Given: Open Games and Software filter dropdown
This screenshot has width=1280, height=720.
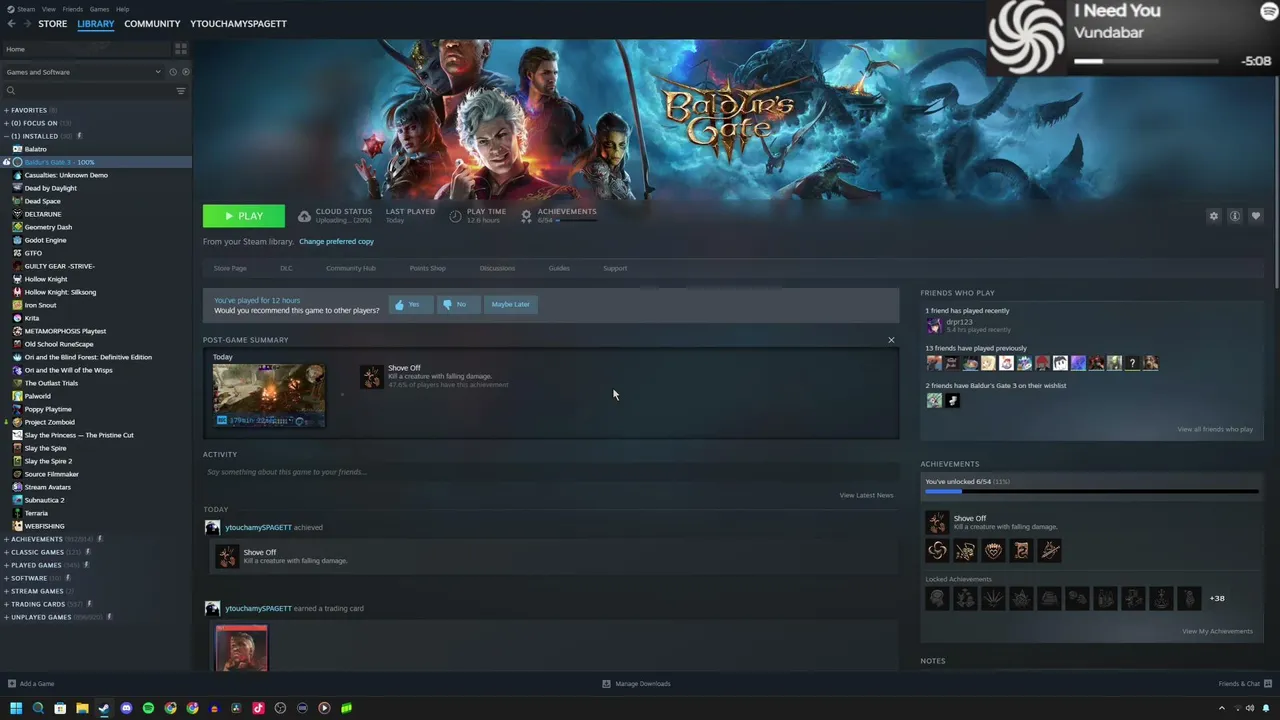Looking at the screenshot, I should (x=83, y=72).
